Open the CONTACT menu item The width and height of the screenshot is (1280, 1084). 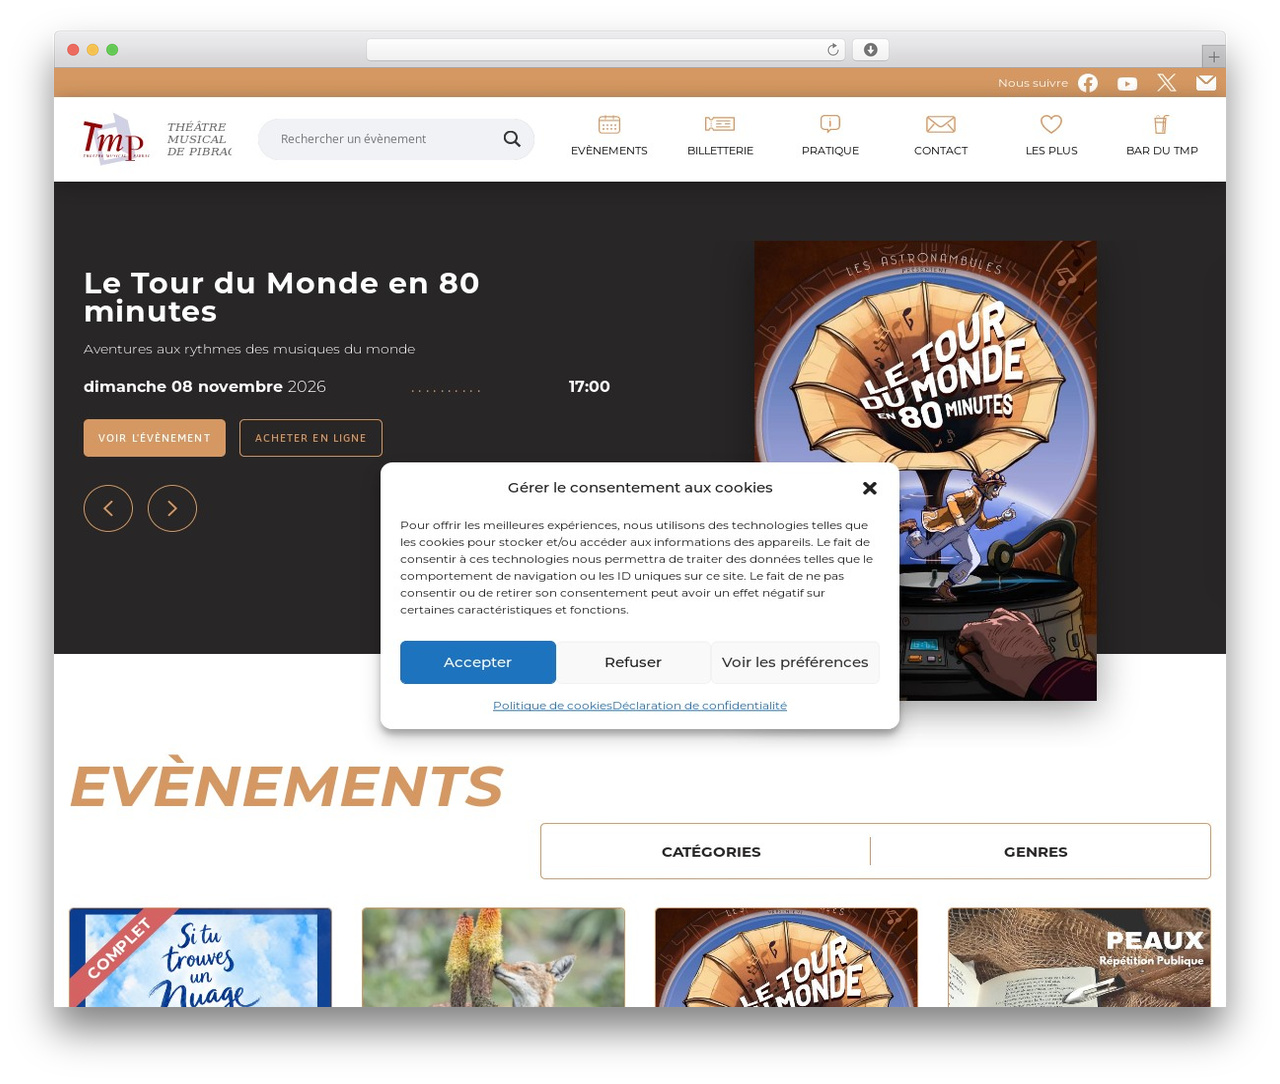pos(941,151)
